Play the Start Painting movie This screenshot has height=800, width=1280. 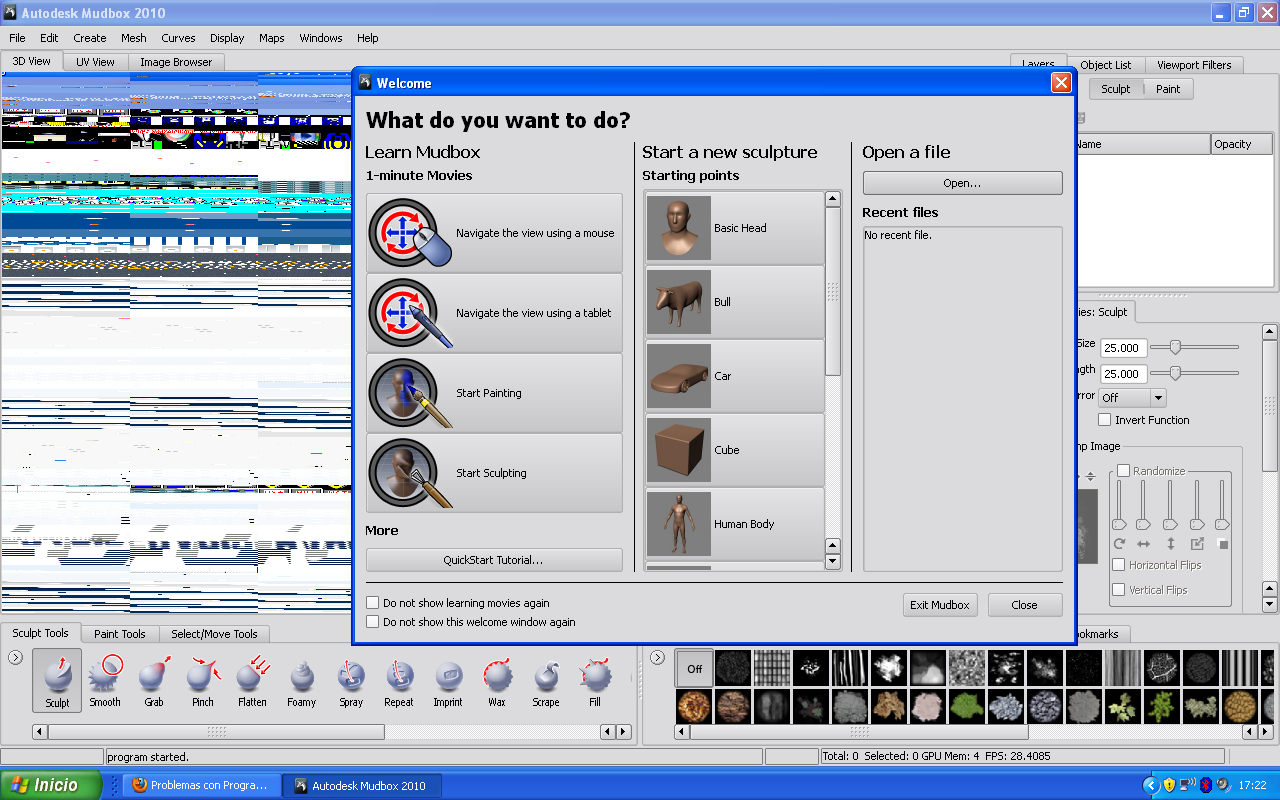494,393
